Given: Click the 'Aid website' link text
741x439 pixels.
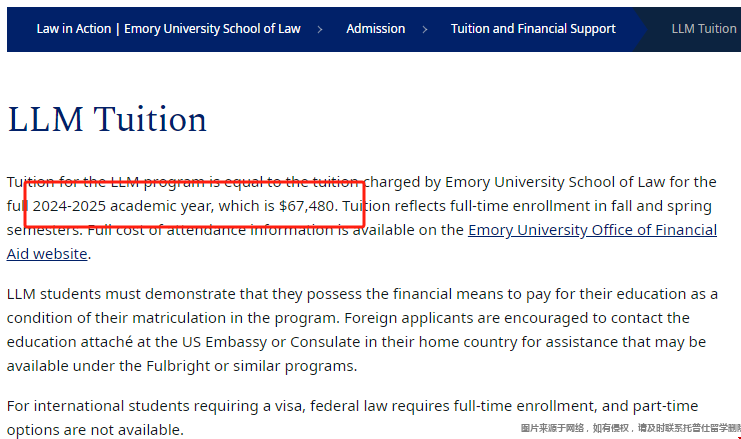Looking at the screenshot, I should click(x=47, y=254).
